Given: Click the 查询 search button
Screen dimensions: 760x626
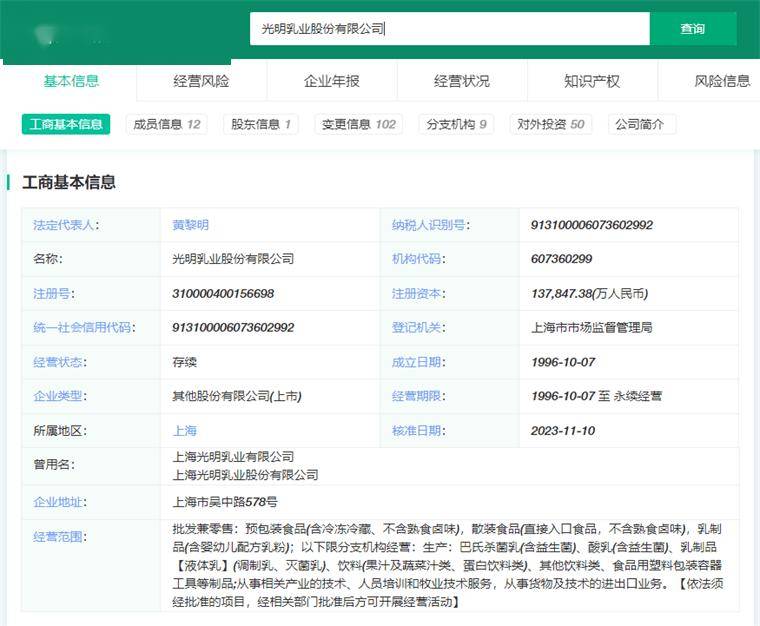Looking at the screenshot, I should point(693,29).
